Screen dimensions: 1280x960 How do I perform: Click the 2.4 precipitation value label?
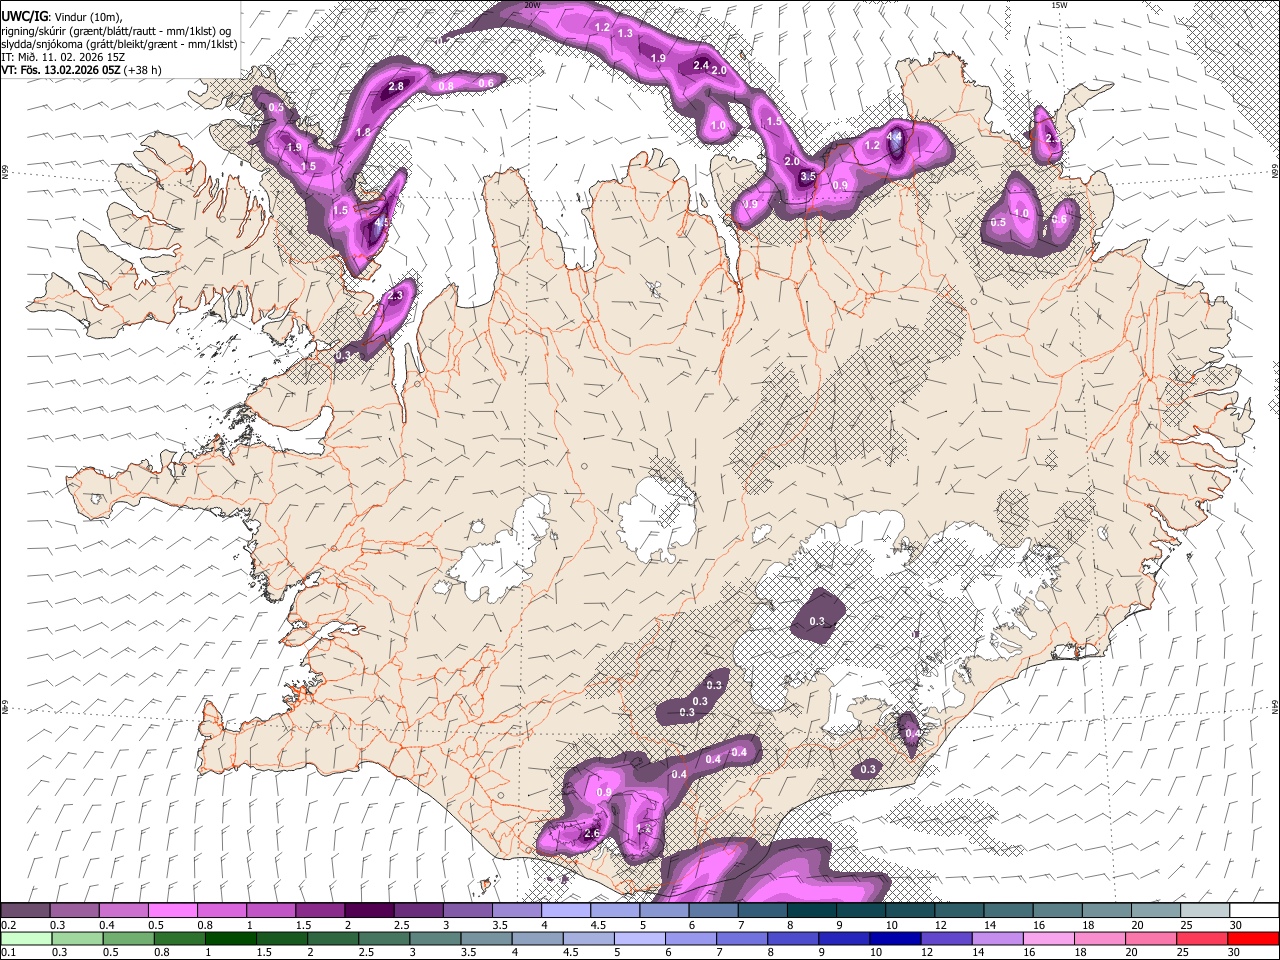tap(701, 66)
